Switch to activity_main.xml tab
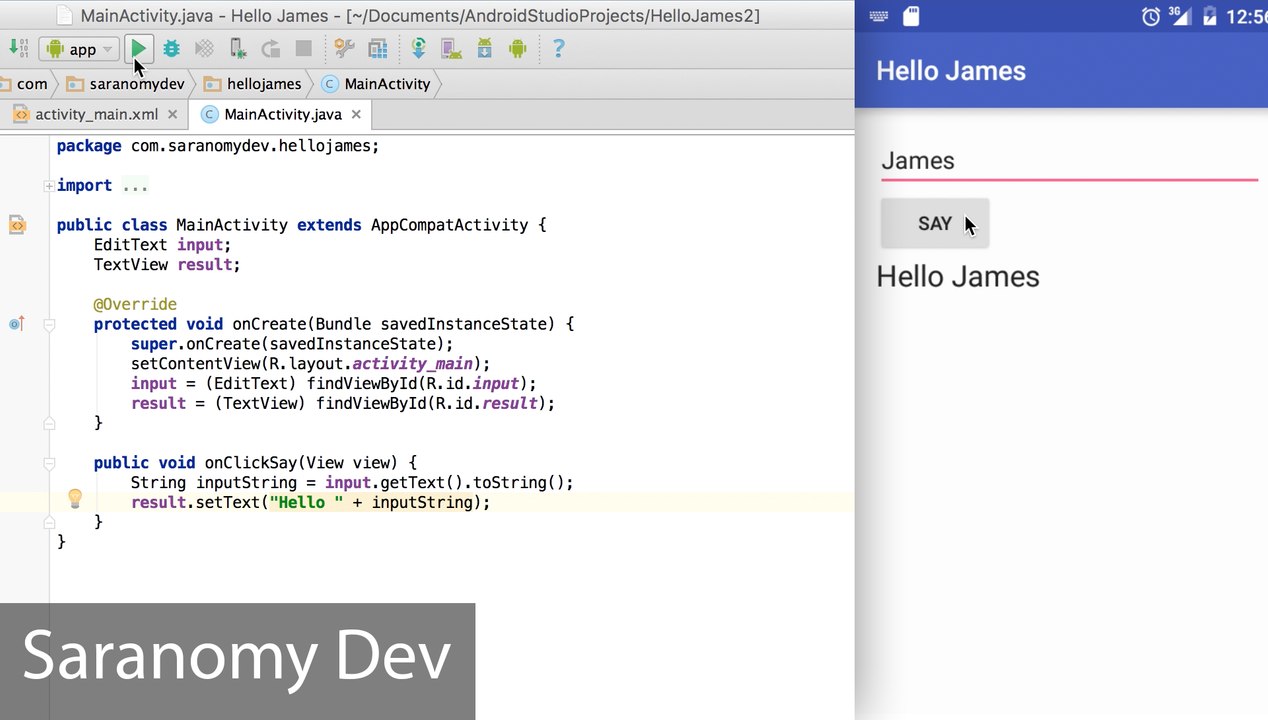This screenshot has height=720, width=1268. (x=86, y=114)
